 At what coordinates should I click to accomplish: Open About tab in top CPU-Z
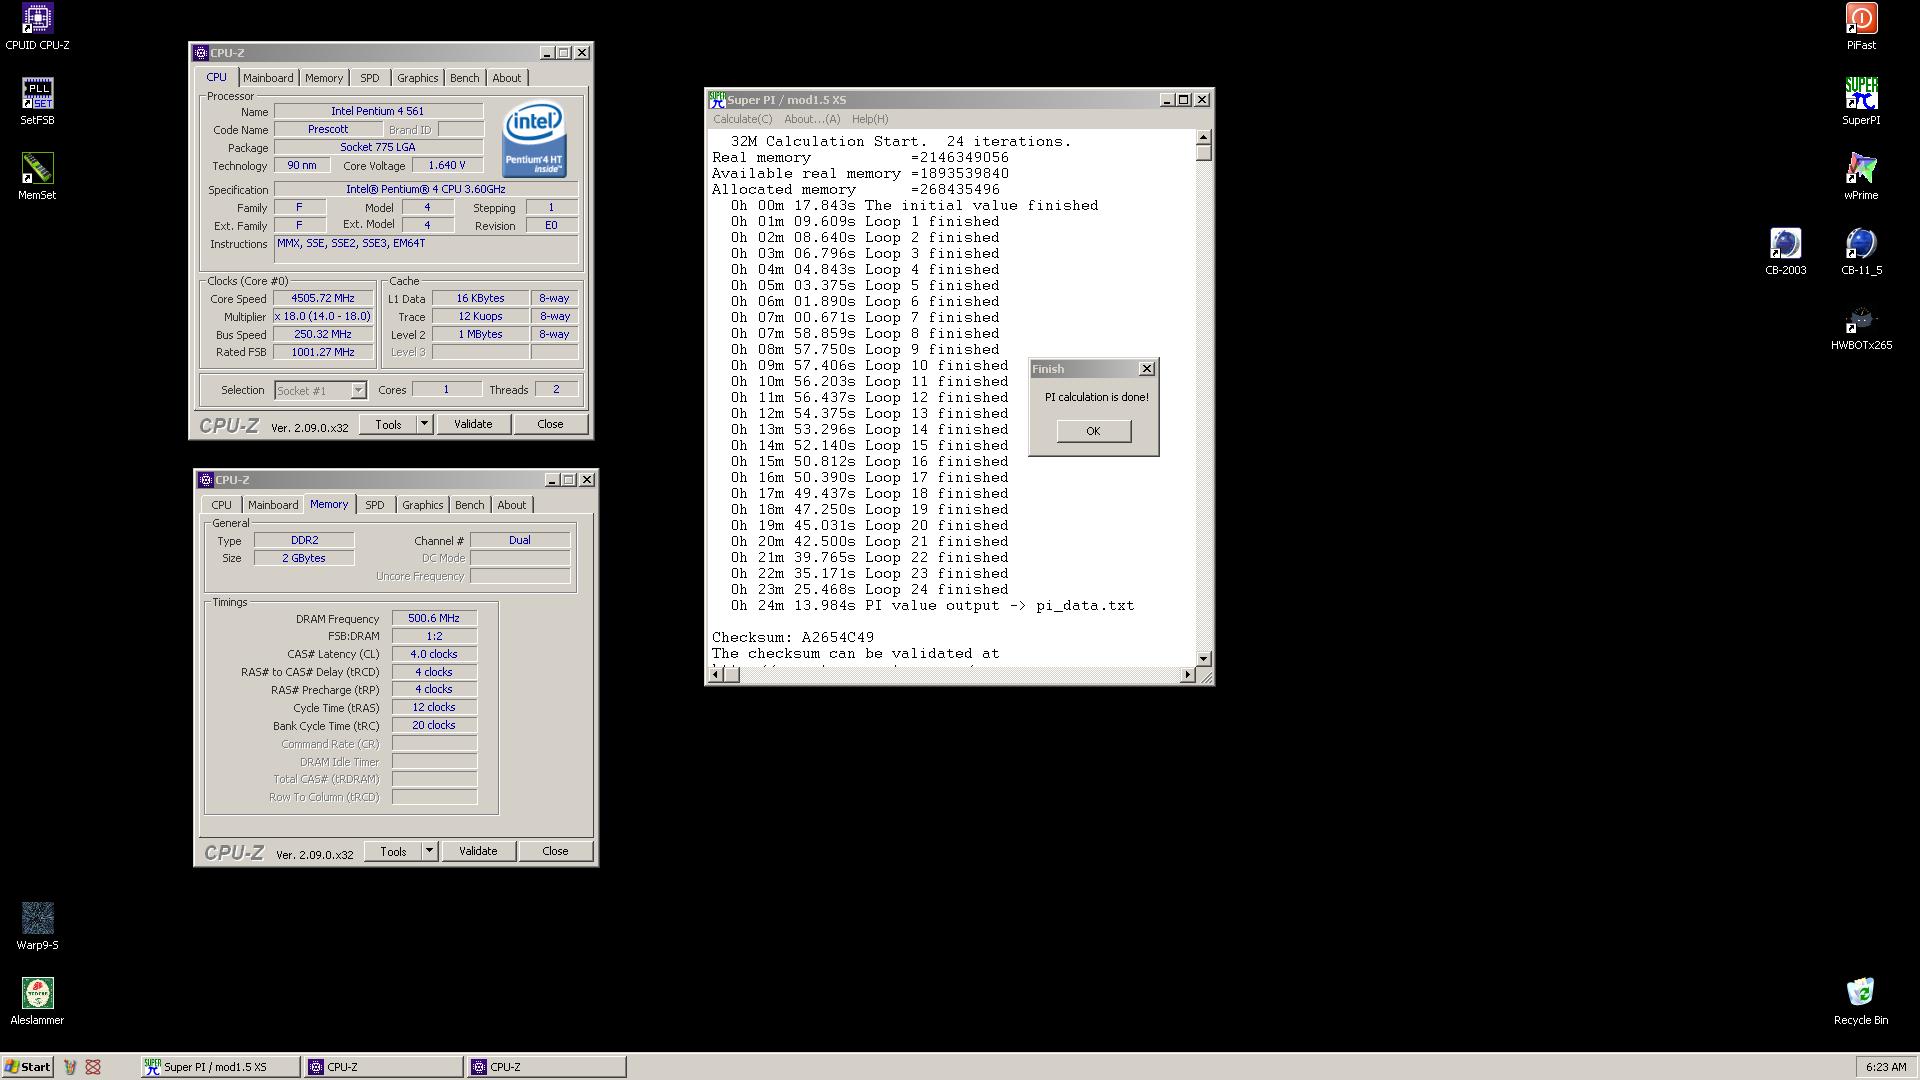(507, 78)
